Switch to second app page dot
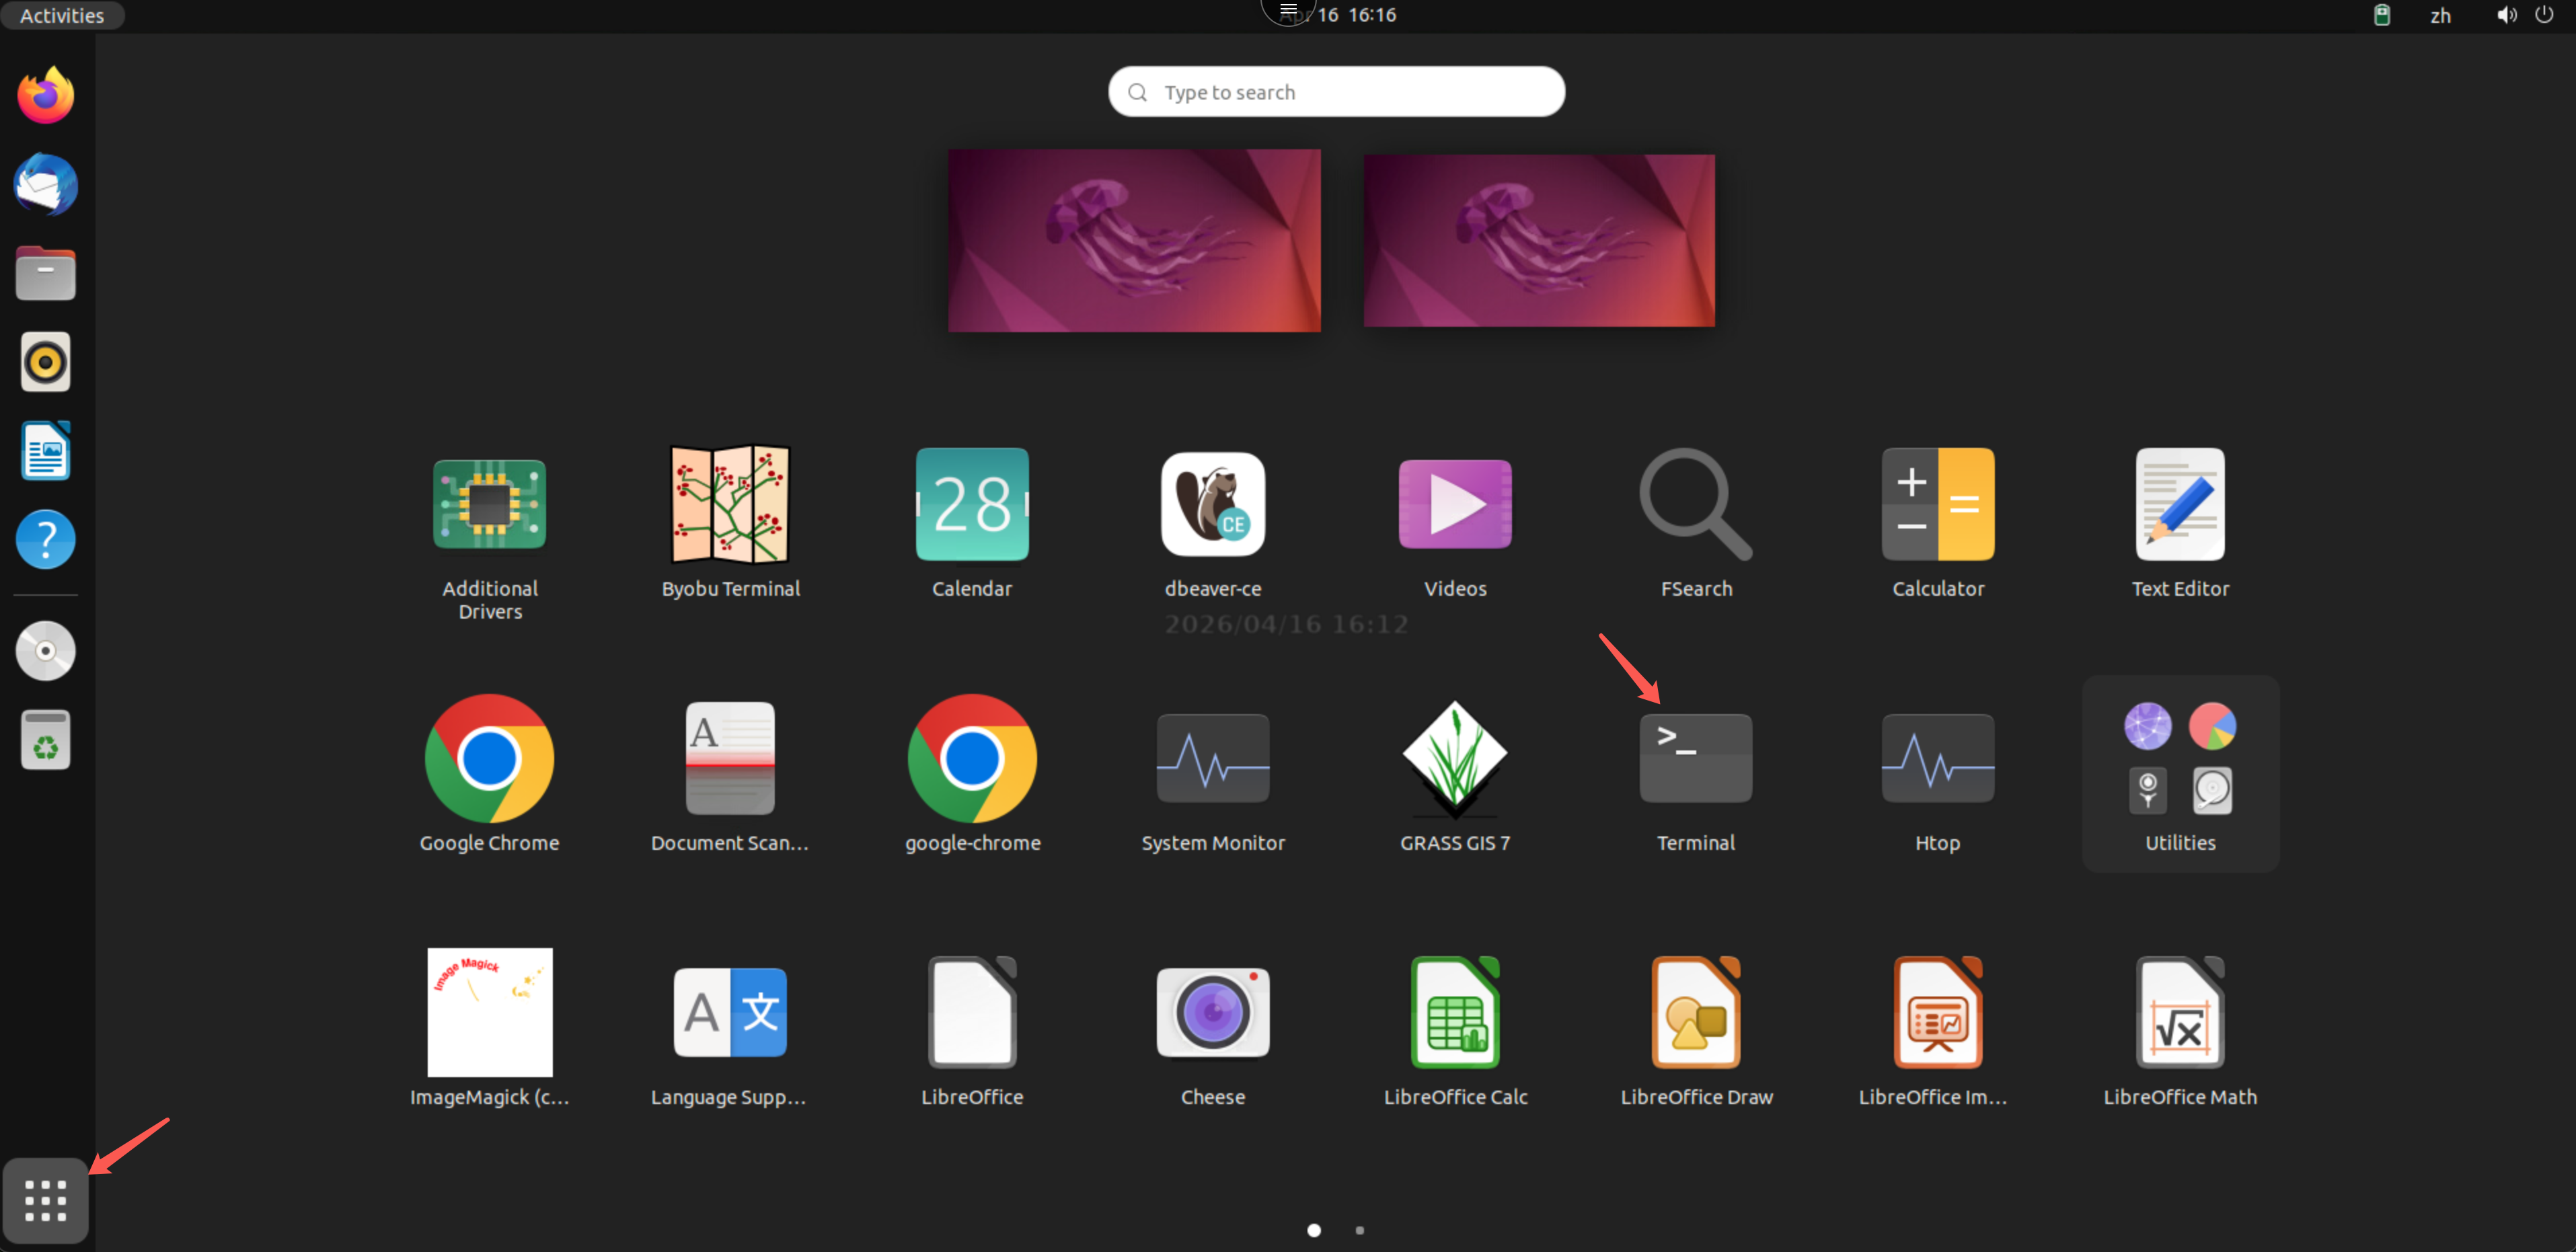 click(1359, 1230)
